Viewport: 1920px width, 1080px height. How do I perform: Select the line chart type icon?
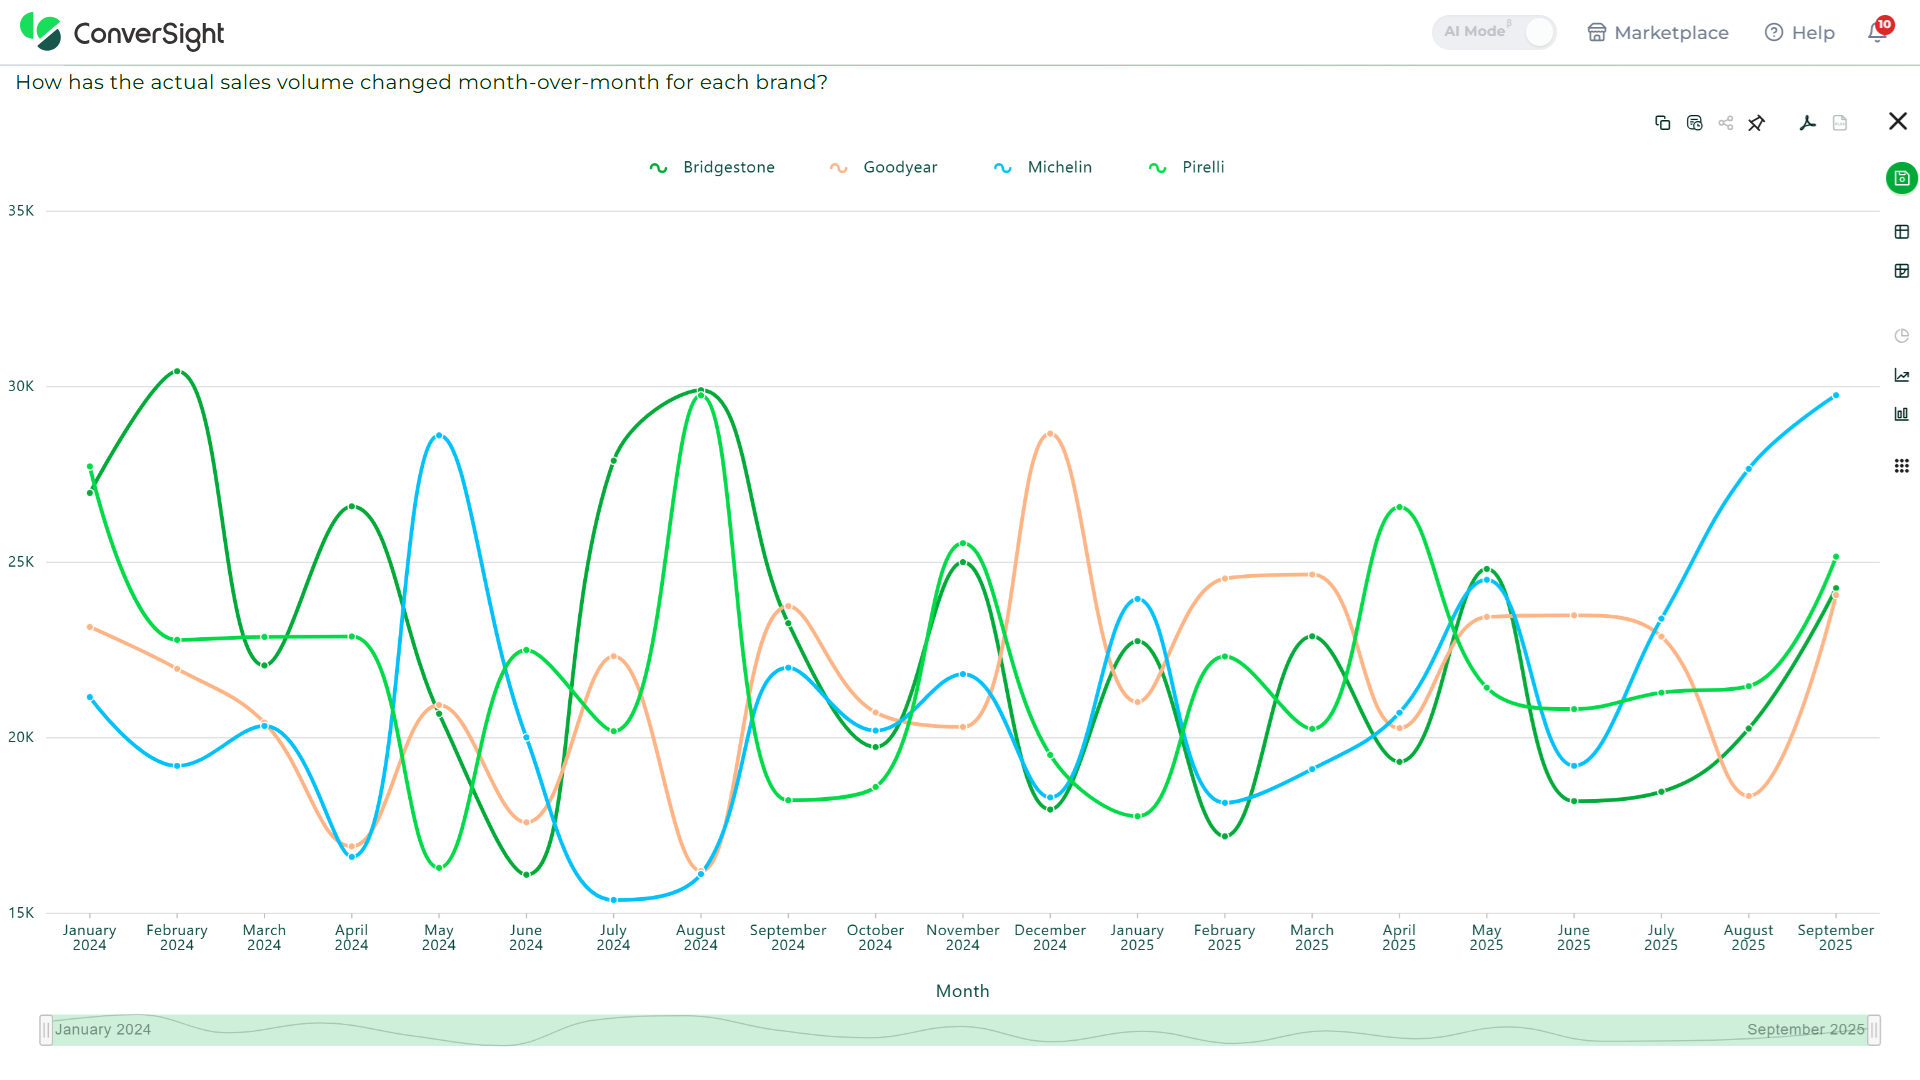tap(1902, 375)
